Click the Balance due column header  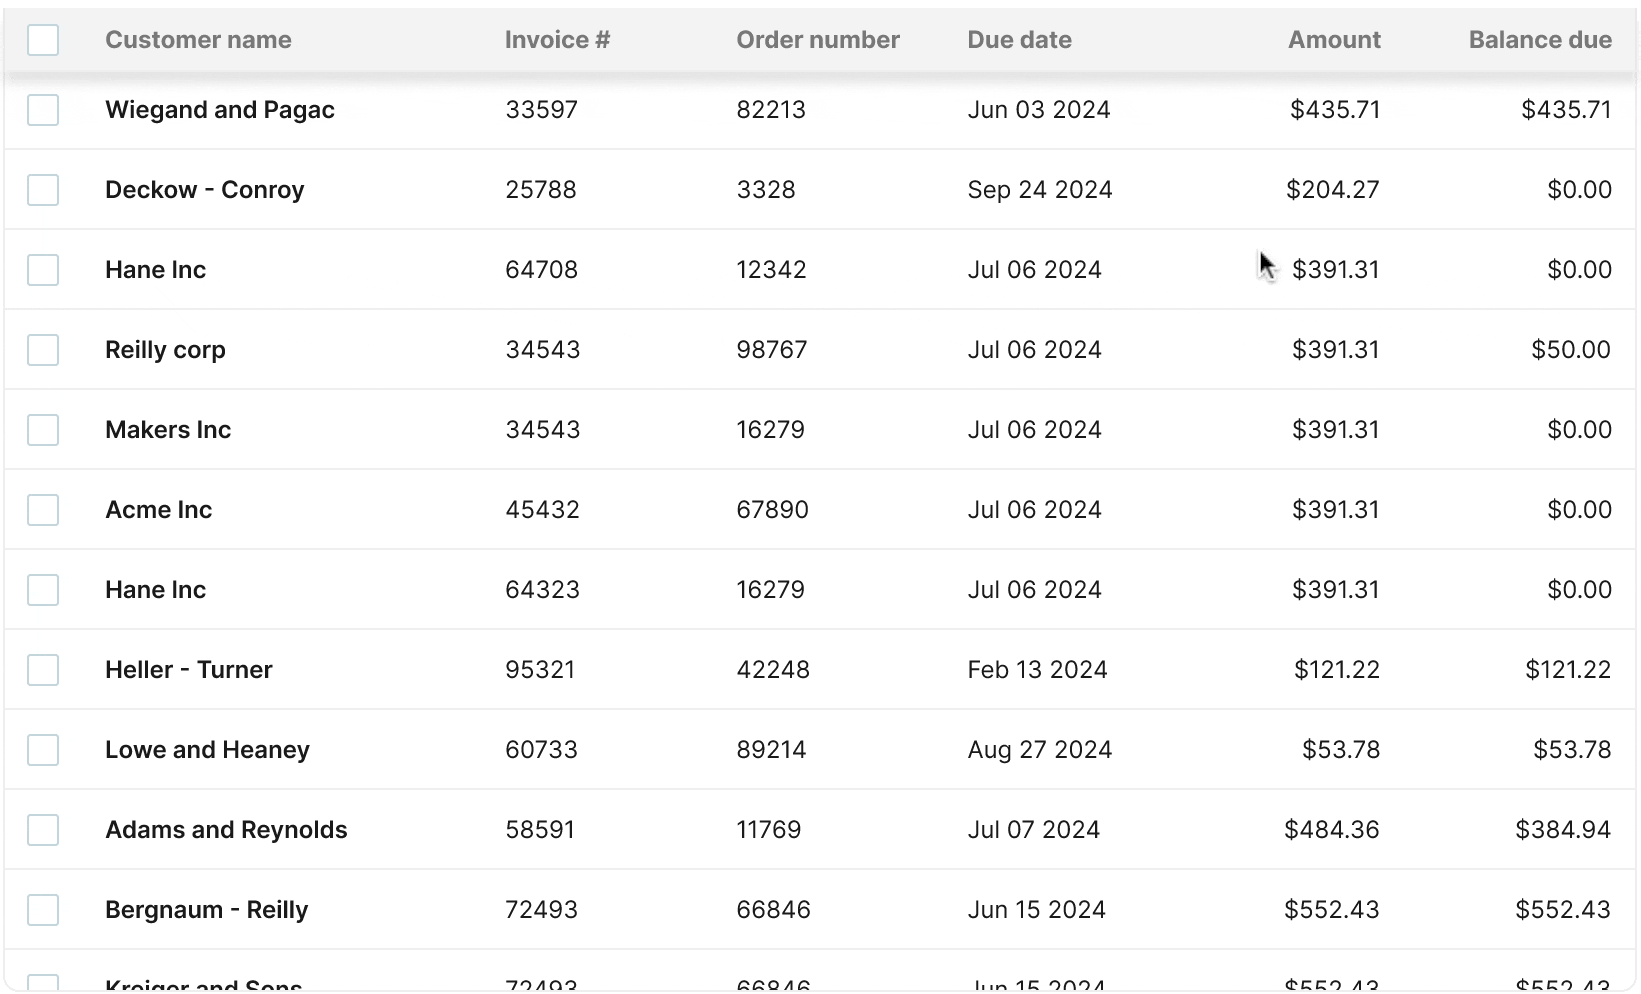(1539, 40)
